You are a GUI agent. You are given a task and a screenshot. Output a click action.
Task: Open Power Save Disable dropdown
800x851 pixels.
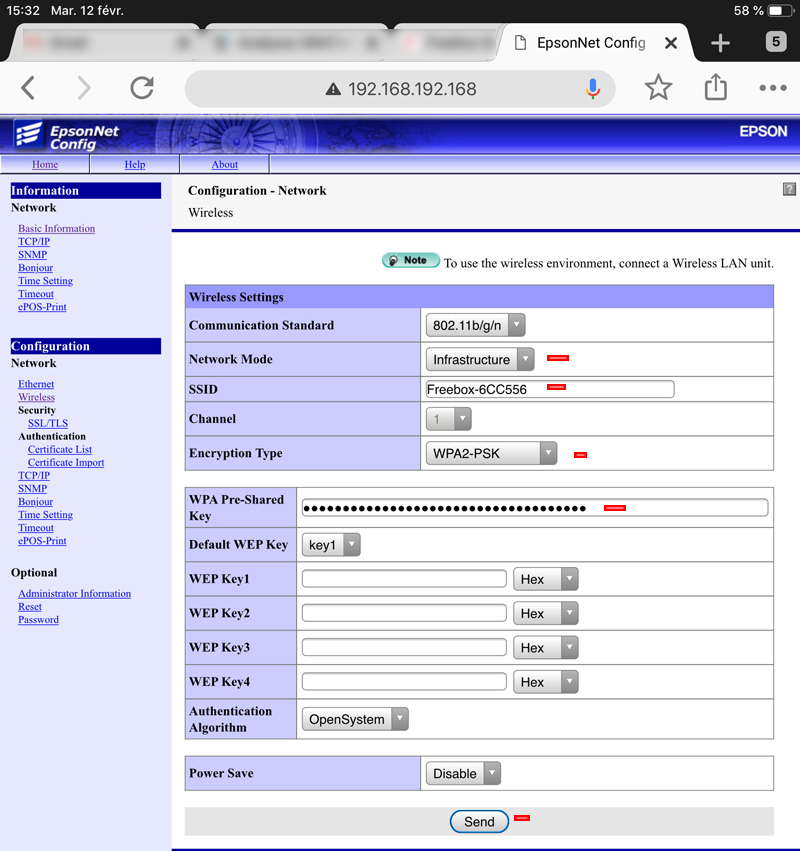[463, 773]
